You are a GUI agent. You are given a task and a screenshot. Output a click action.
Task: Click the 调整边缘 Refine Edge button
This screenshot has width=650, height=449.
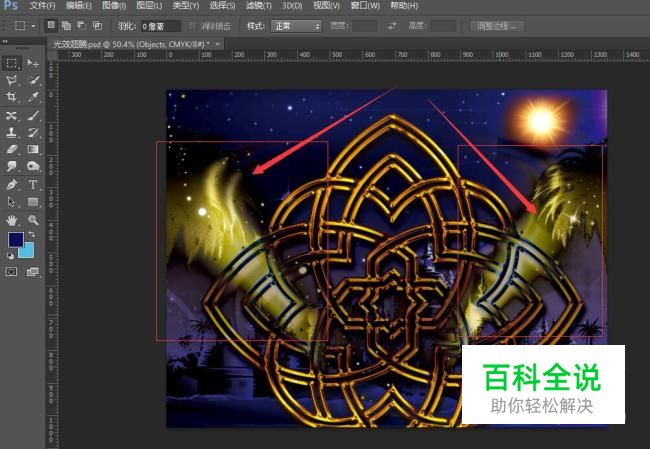coord(497,26)
